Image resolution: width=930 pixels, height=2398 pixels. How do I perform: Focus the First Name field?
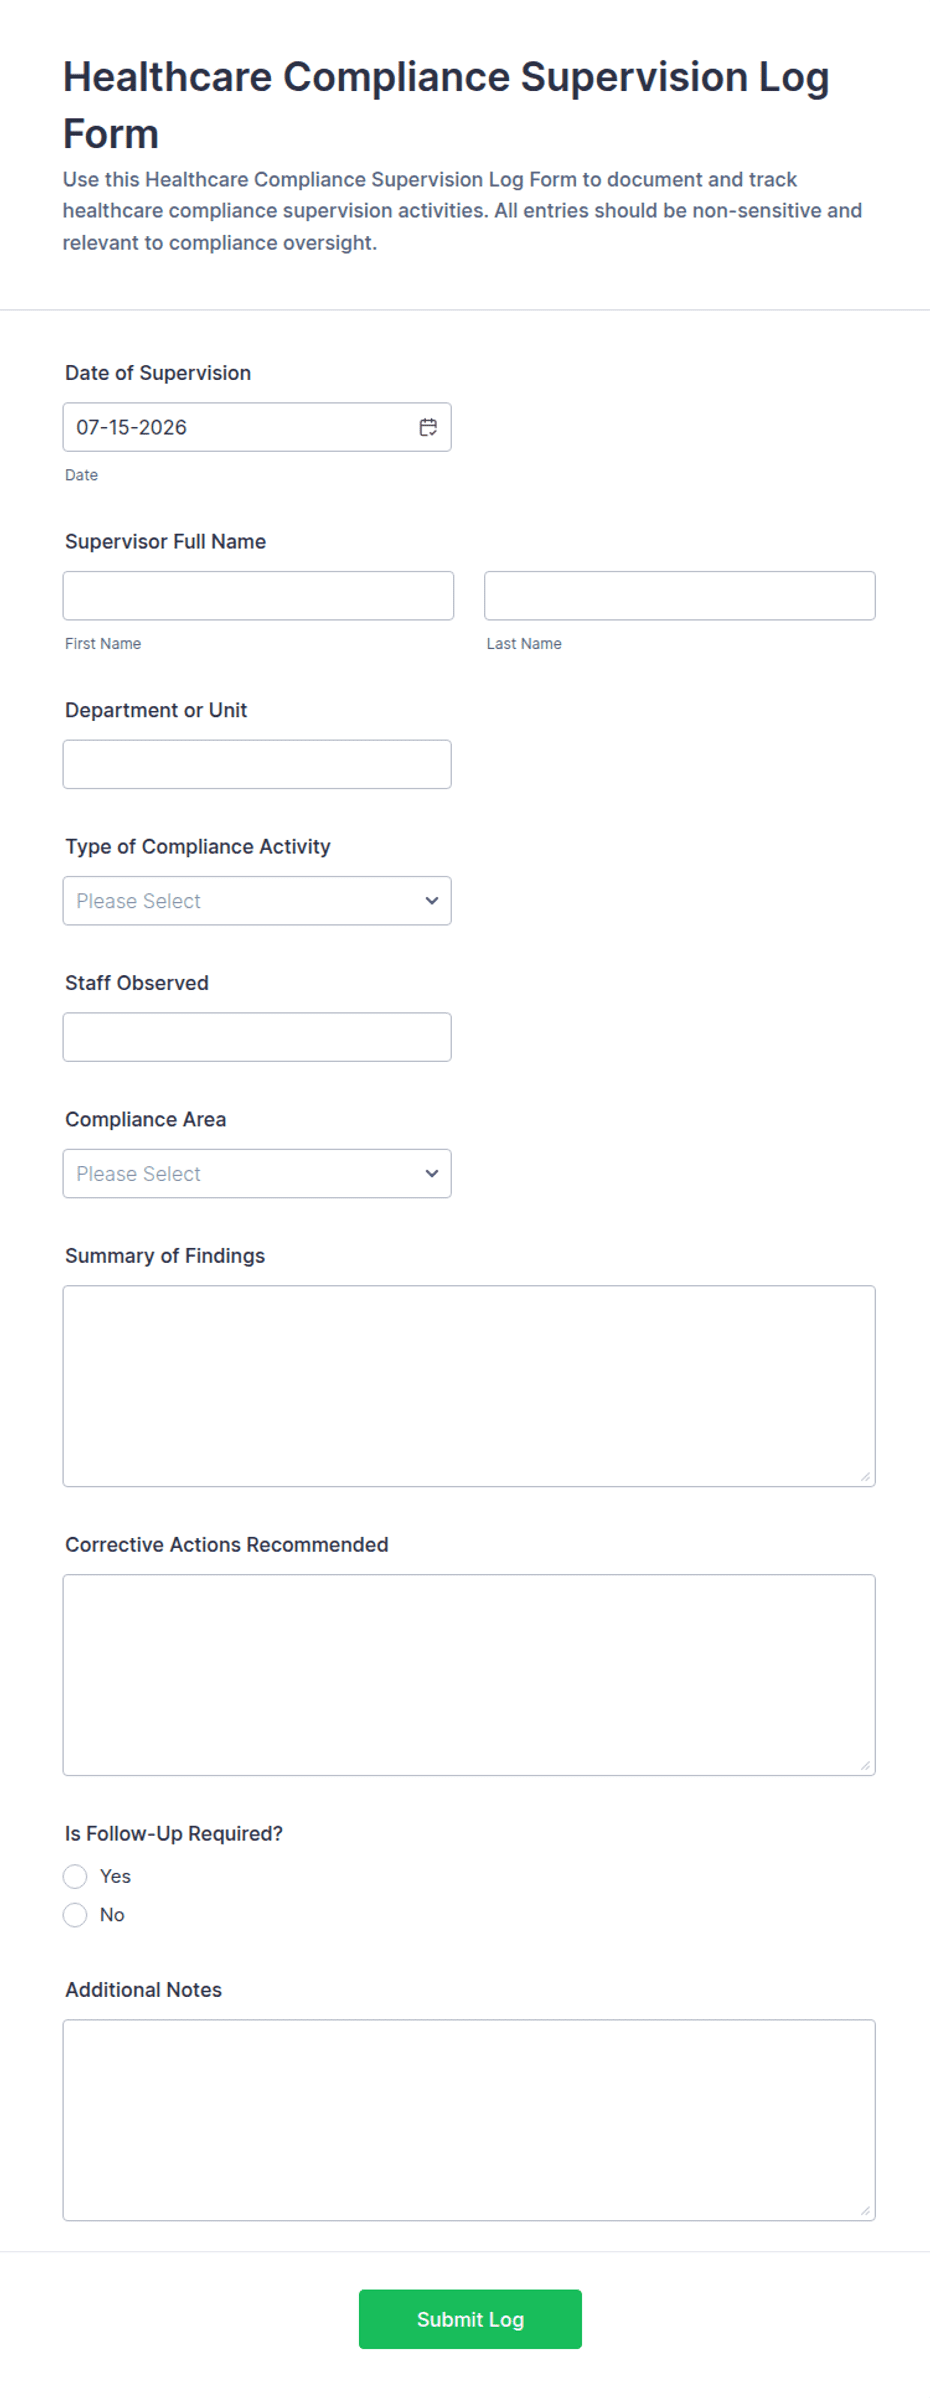(258, 596)
